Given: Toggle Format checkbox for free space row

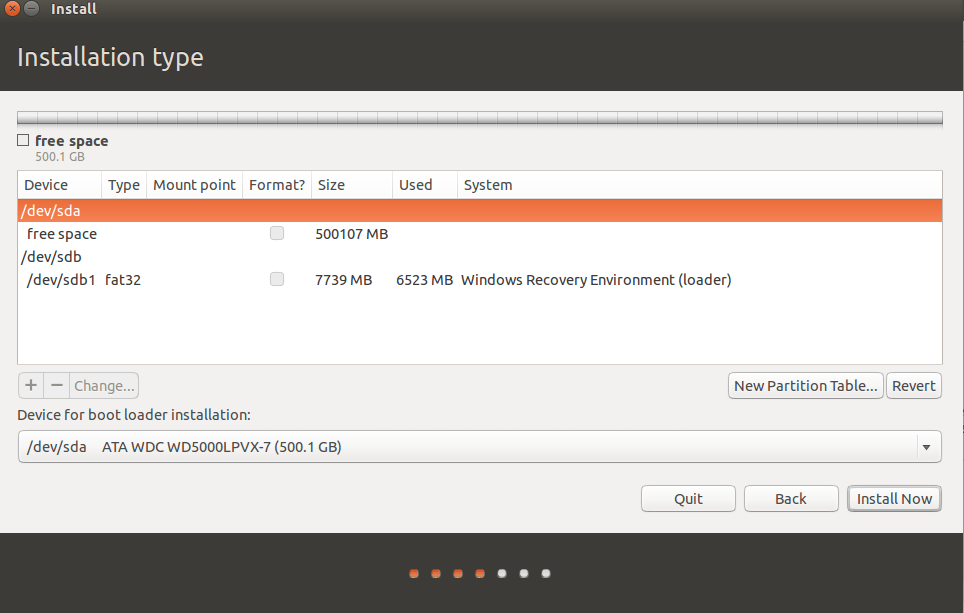Looking at the screenshot, I should pyautogui.click(x=277, y=234).
